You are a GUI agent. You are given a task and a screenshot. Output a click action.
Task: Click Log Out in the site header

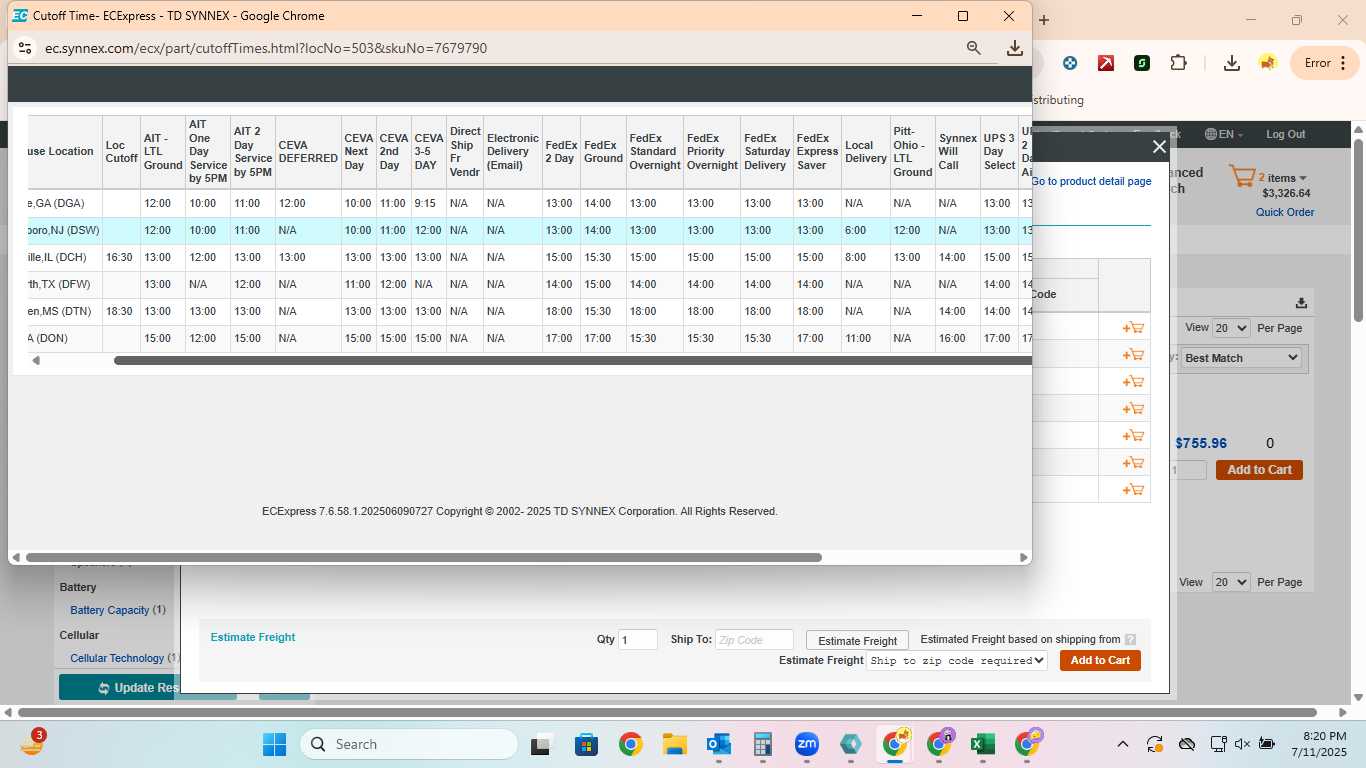tap(1285, 134)
